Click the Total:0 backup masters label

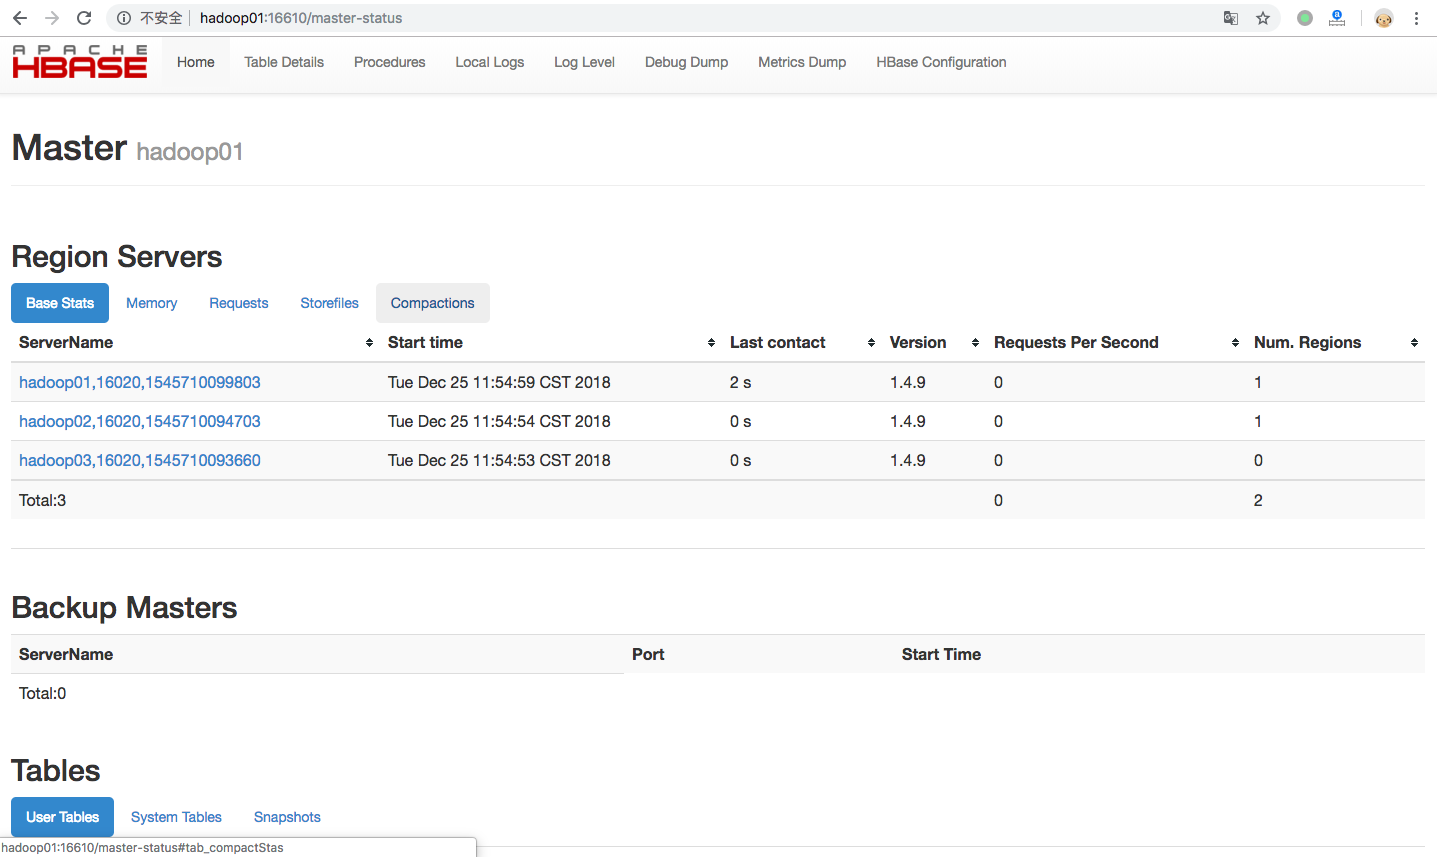tap(42, 693)
